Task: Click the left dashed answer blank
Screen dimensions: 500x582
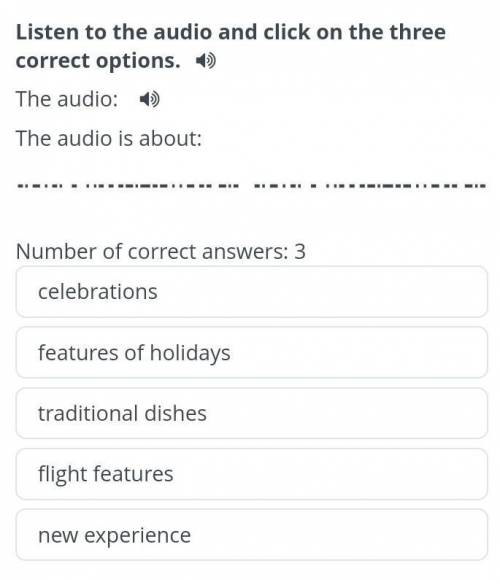Action: (x=128, y=186)
